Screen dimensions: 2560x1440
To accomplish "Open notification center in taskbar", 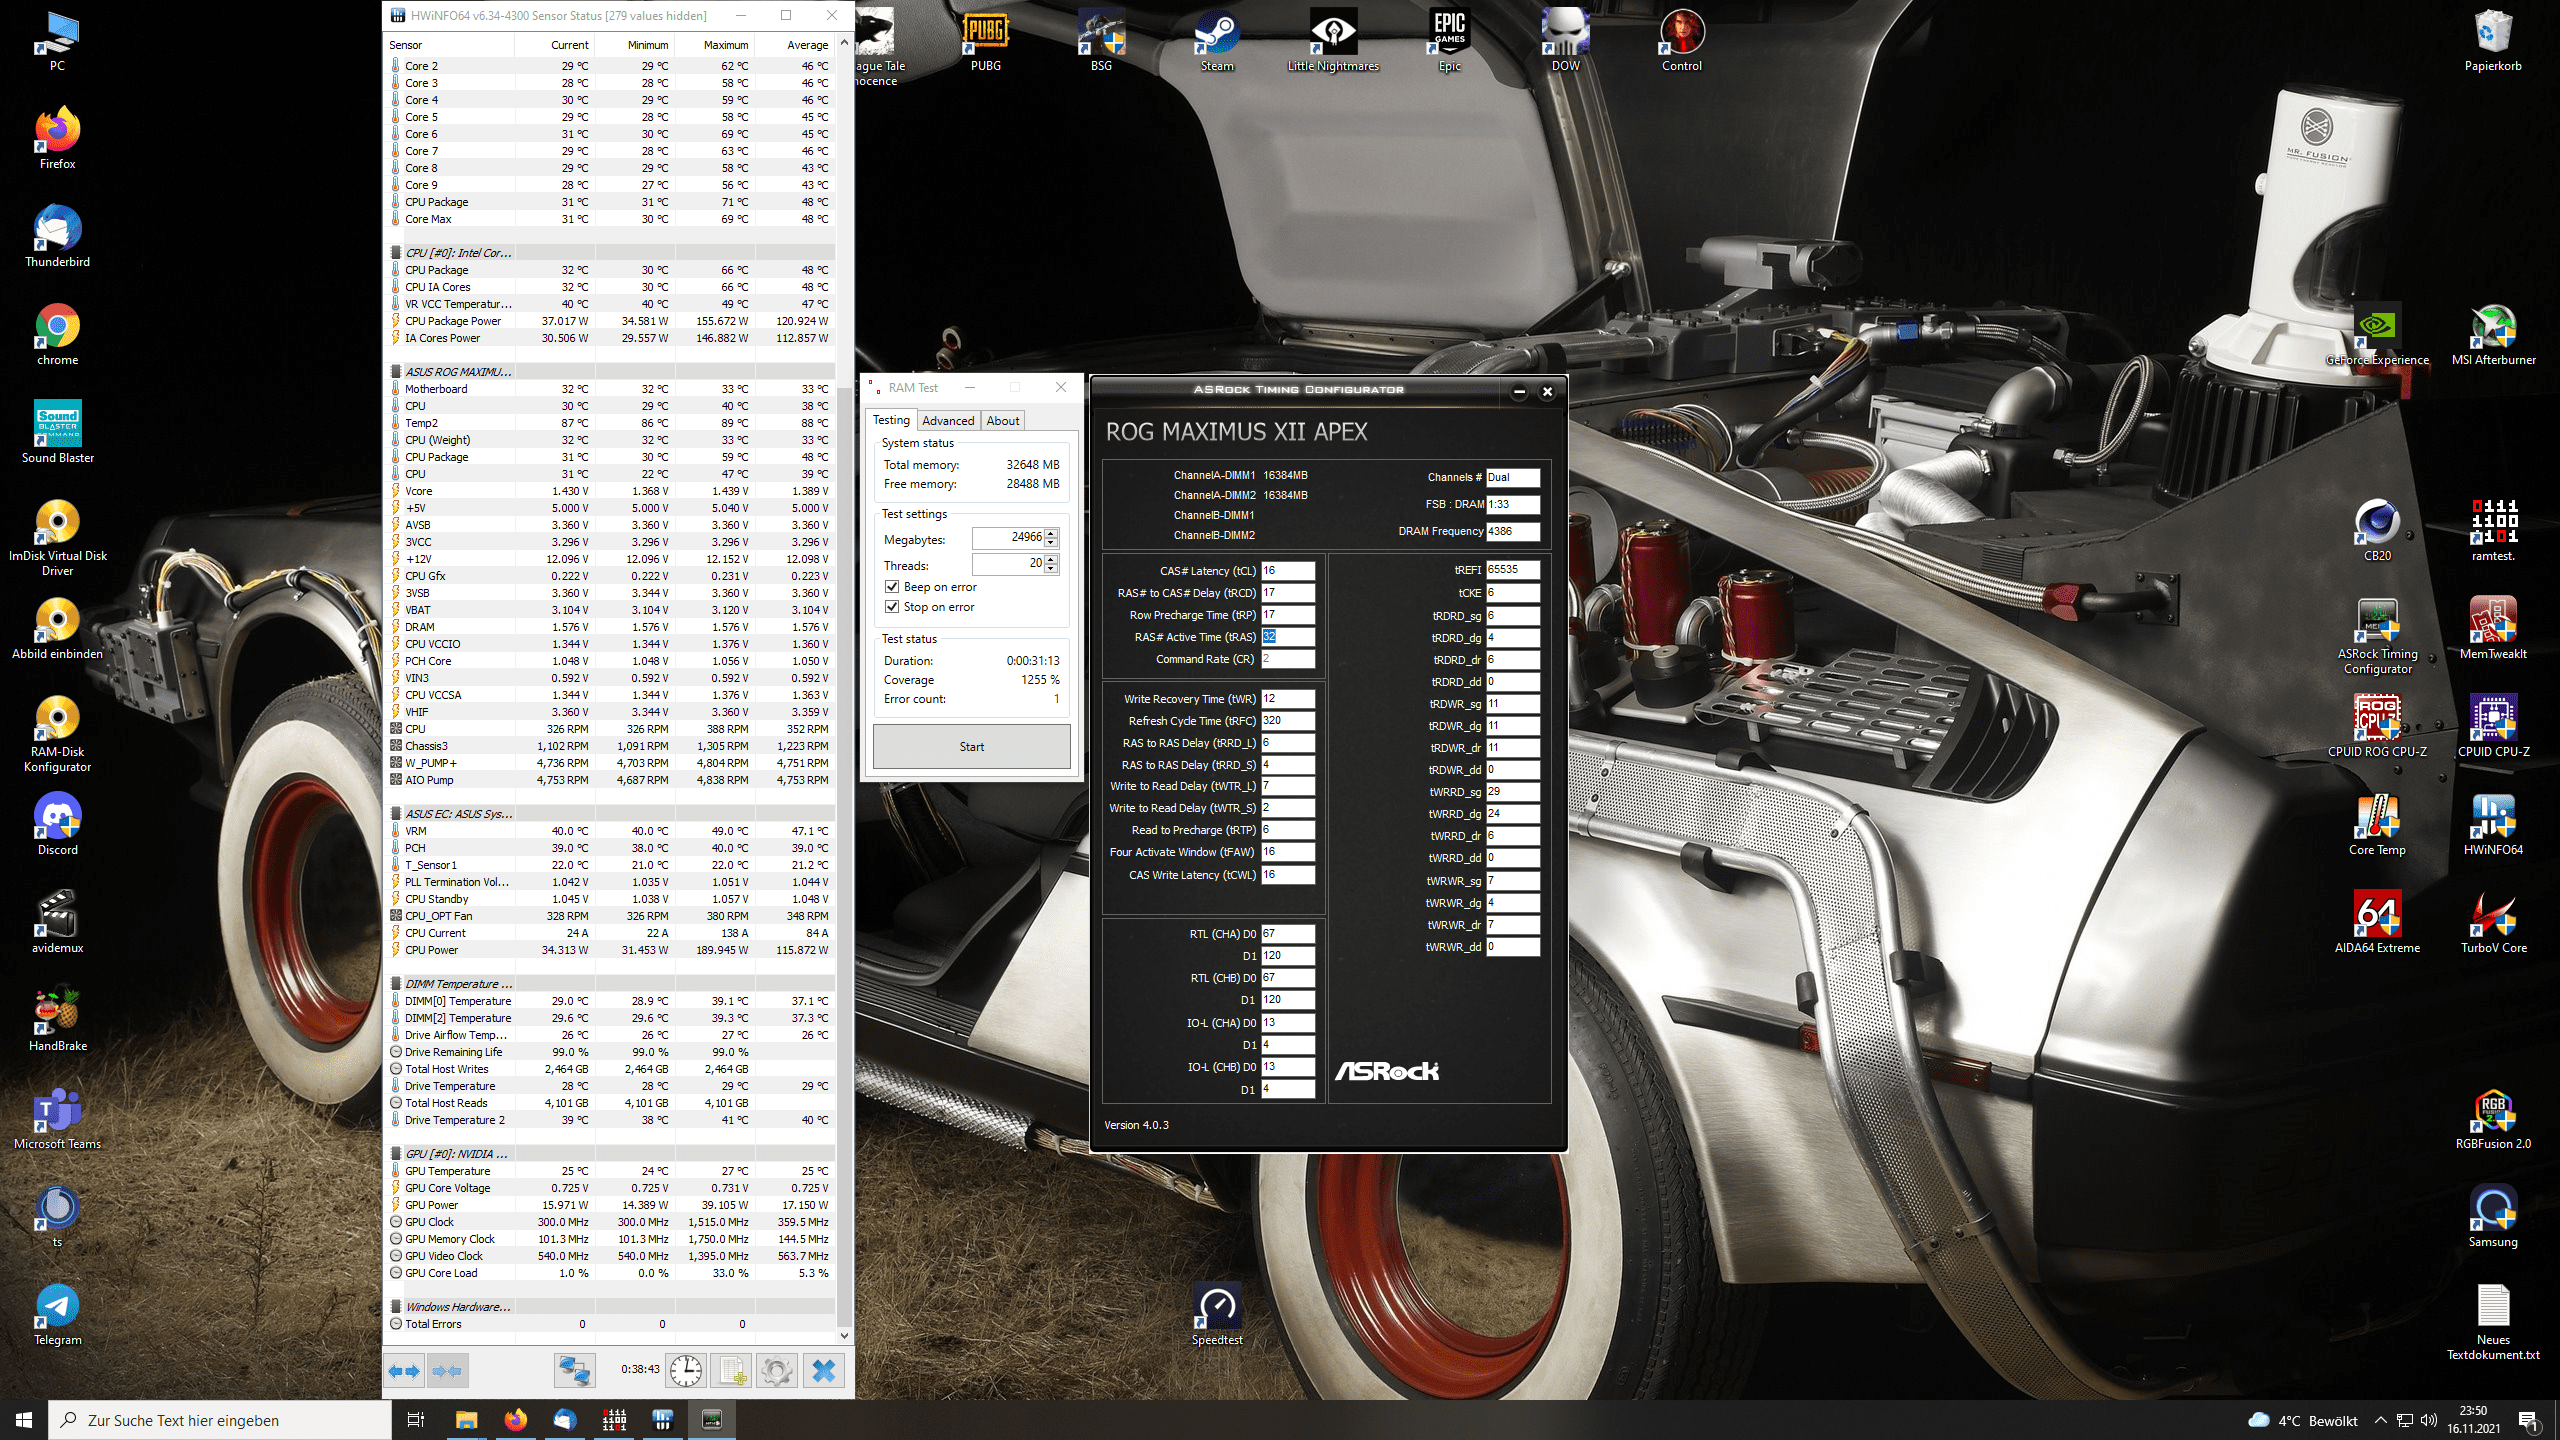I will [x=2528, y=1420].
